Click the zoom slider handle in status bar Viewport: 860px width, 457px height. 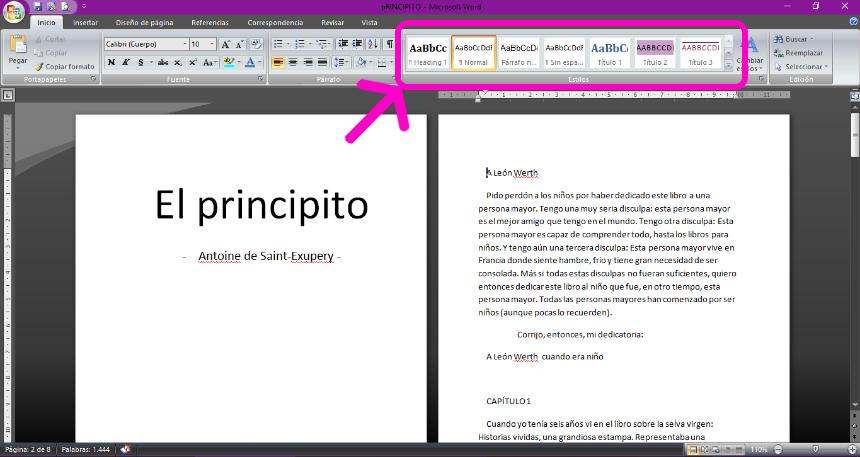[x=816, y=450]
